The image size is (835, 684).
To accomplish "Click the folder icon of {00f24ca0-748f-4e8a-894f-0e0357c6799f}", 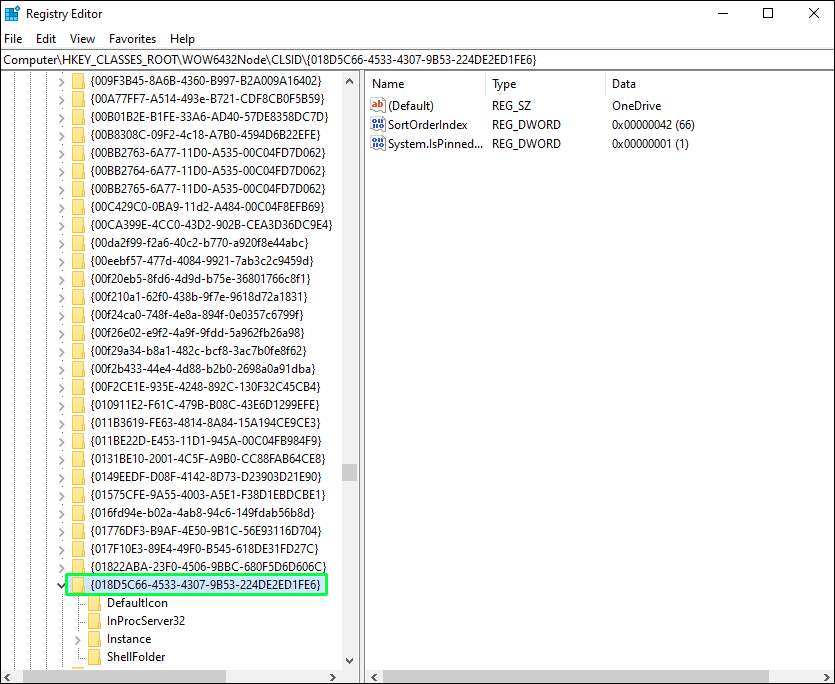I will (78, 315).
